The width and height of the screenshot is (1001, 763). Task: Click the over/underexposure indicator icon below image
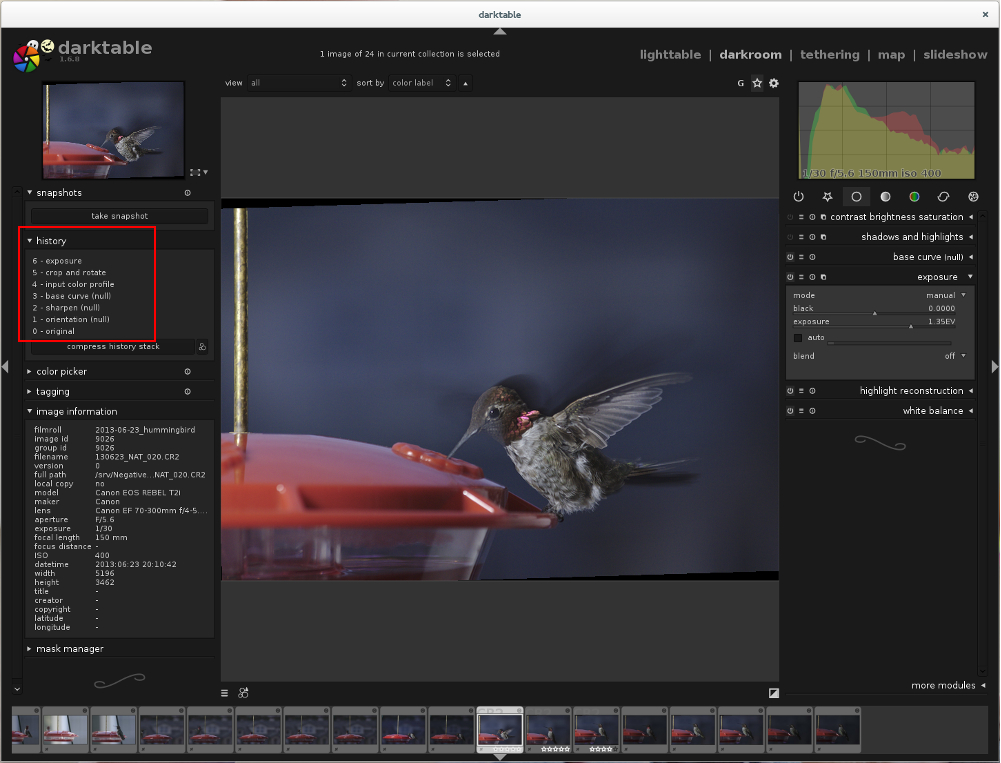tap(773, 692)
